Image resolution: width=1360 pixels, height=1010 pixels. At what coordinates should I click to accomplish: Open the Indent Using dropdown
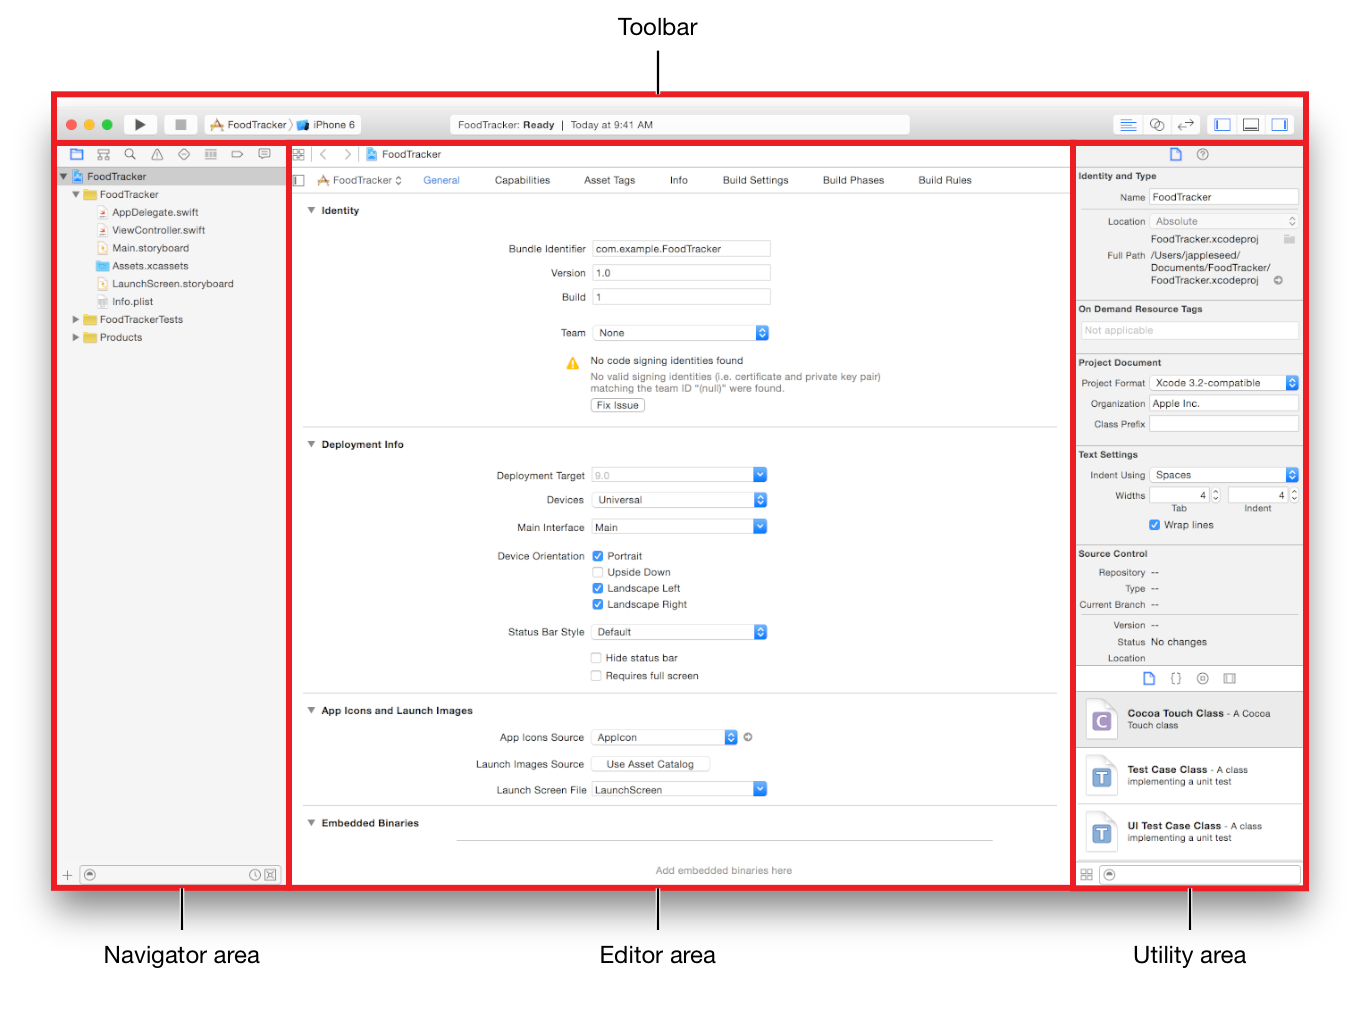click(1224, 475)
